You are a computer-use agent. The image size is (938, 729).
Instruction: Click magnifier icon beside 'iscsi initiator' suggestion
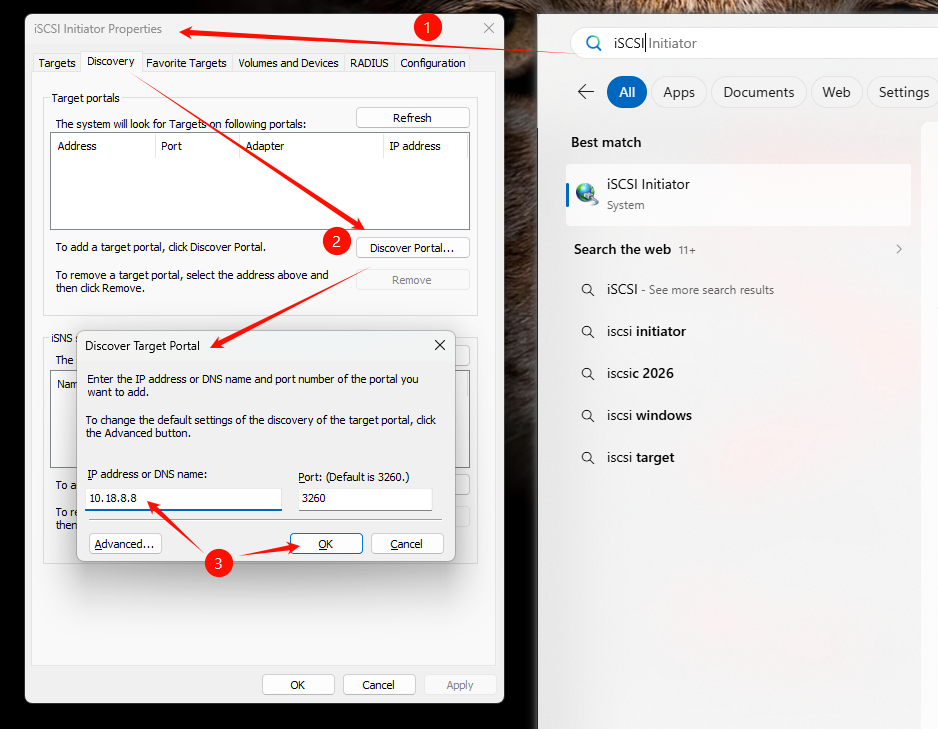(588, 332)
